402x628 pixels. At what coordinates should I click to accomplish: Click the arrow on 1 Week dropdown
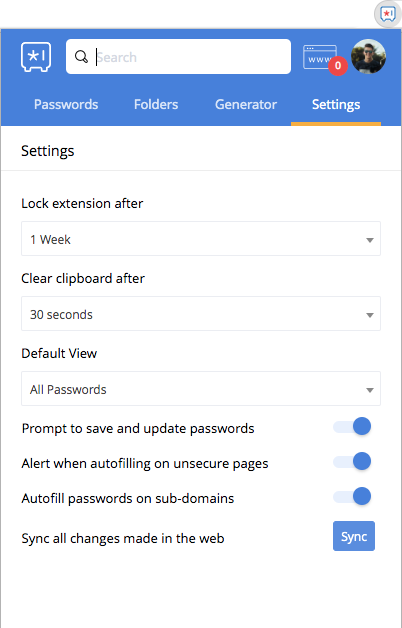click(370, 240)
